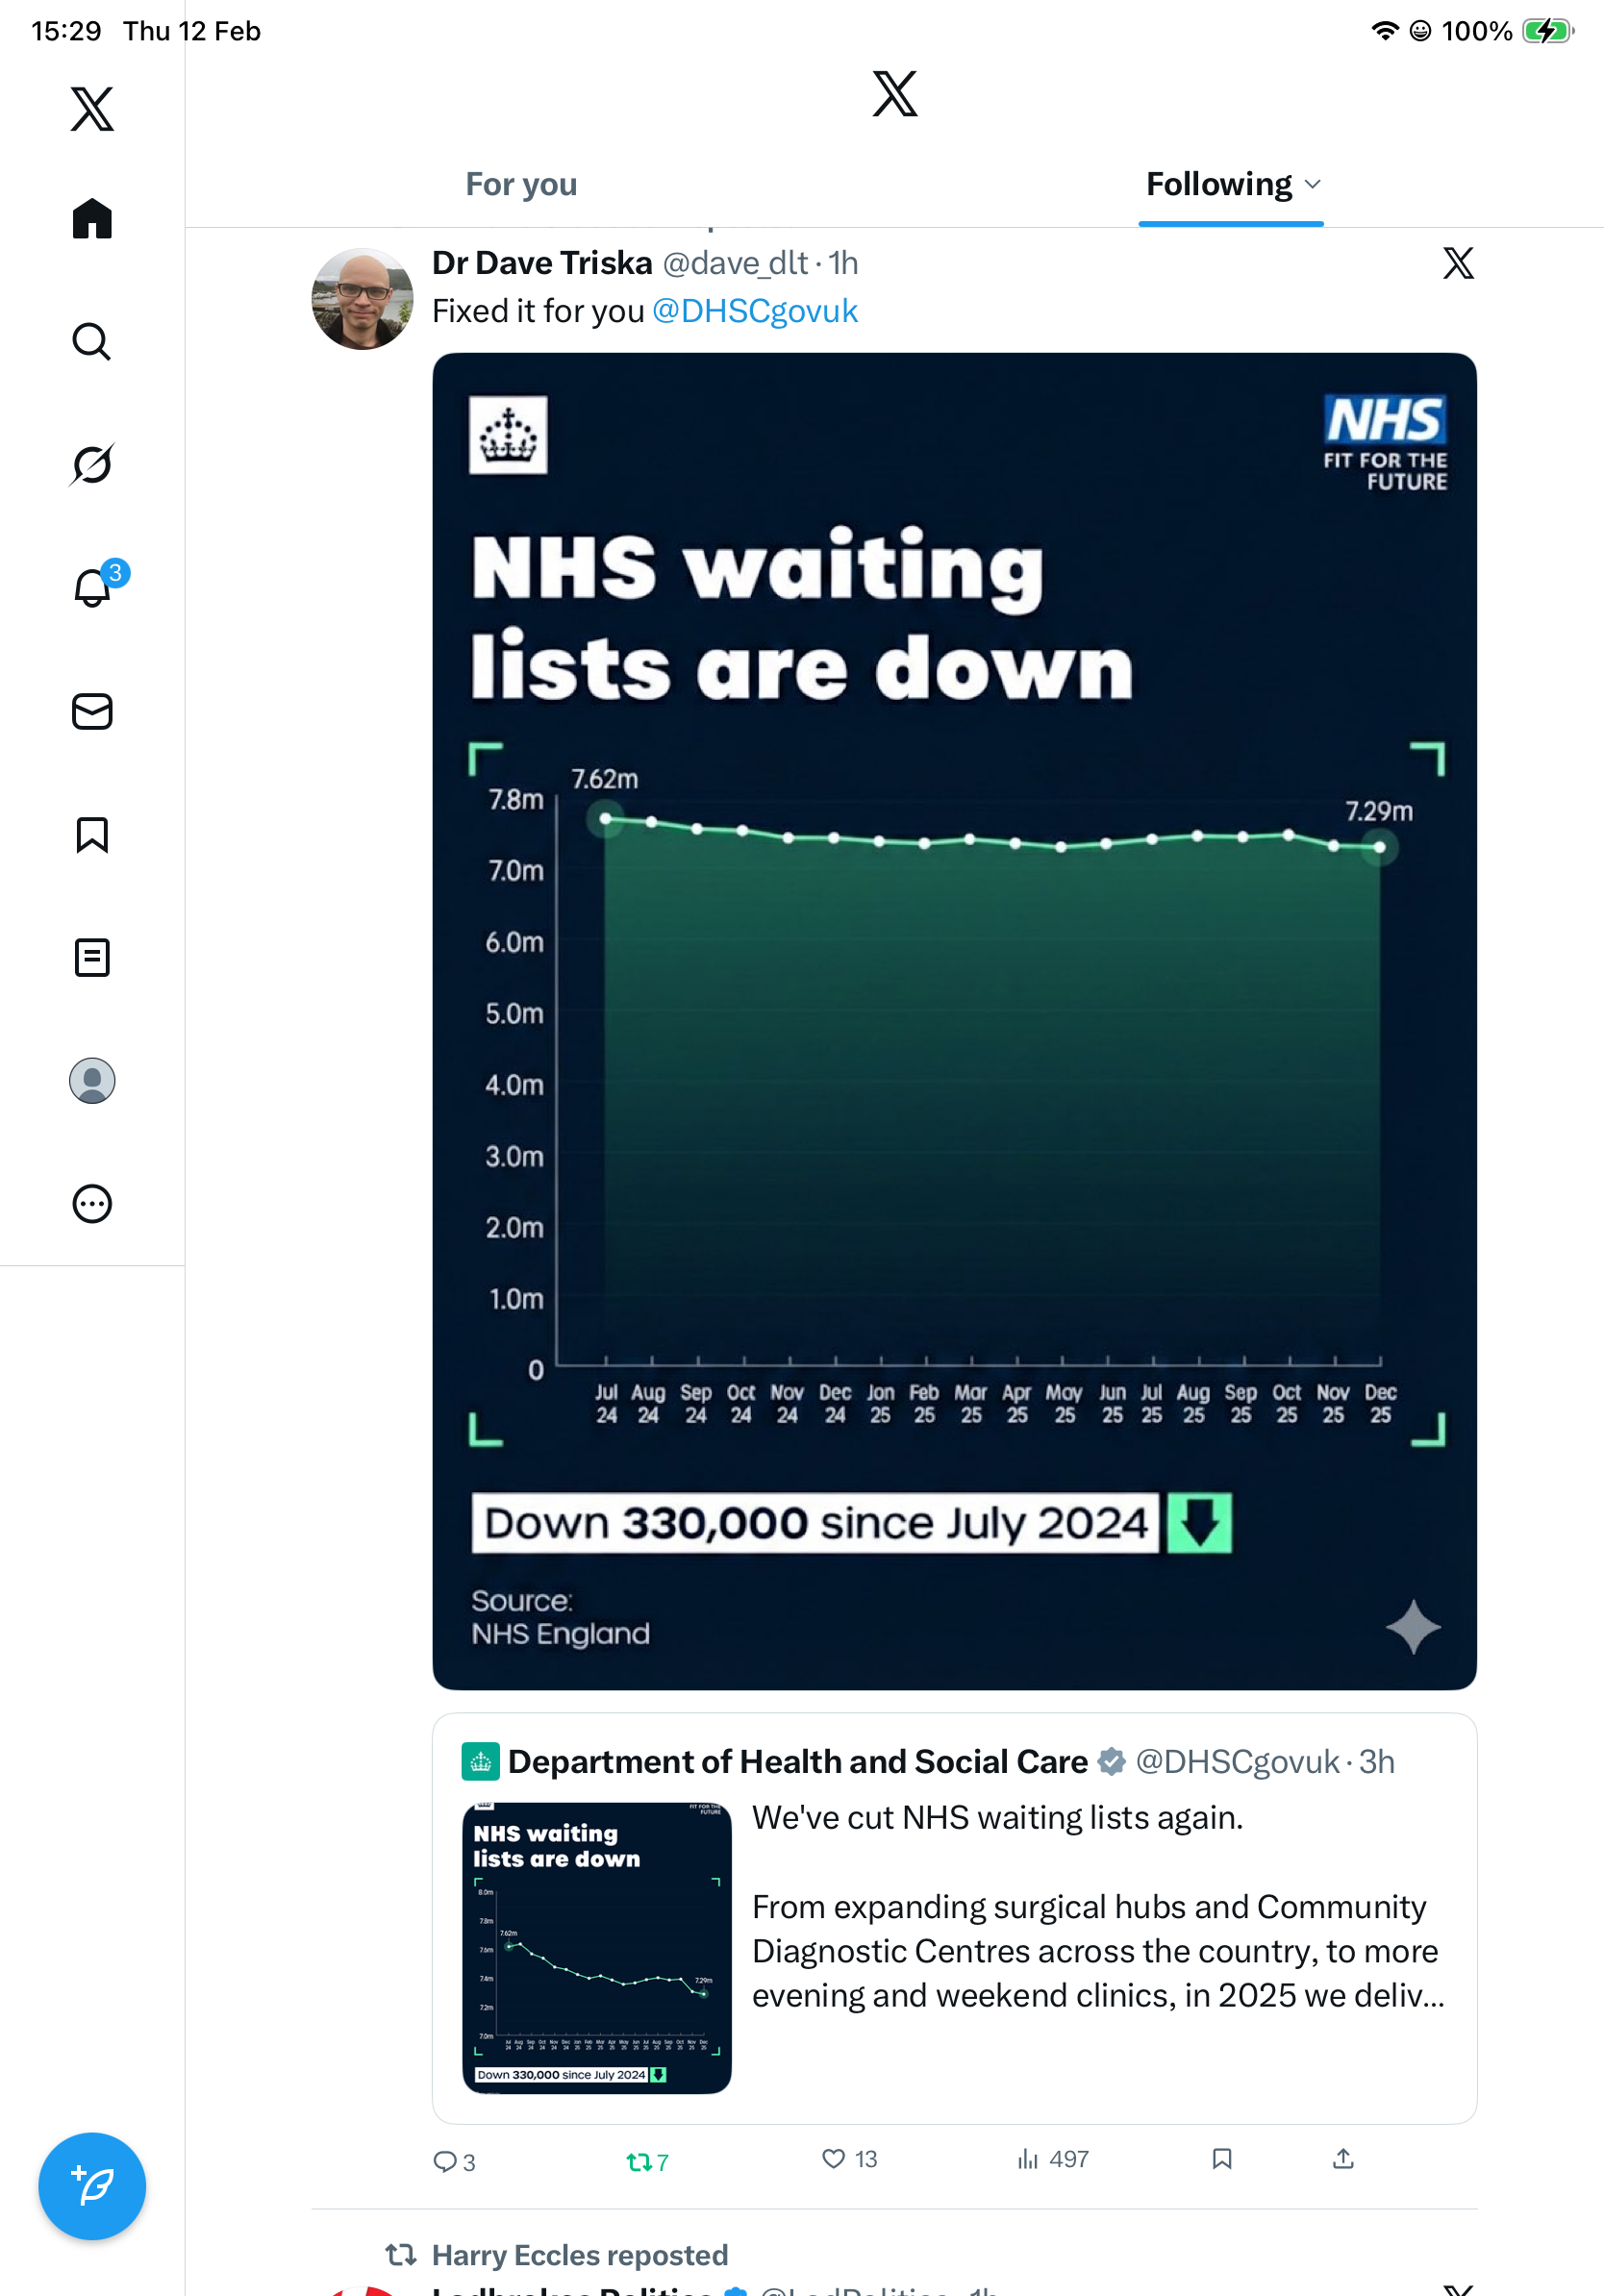Open Messages envelope icon
This screenshot has height=2296, width=1604.
pyautogui.click(x=92, y=711)
